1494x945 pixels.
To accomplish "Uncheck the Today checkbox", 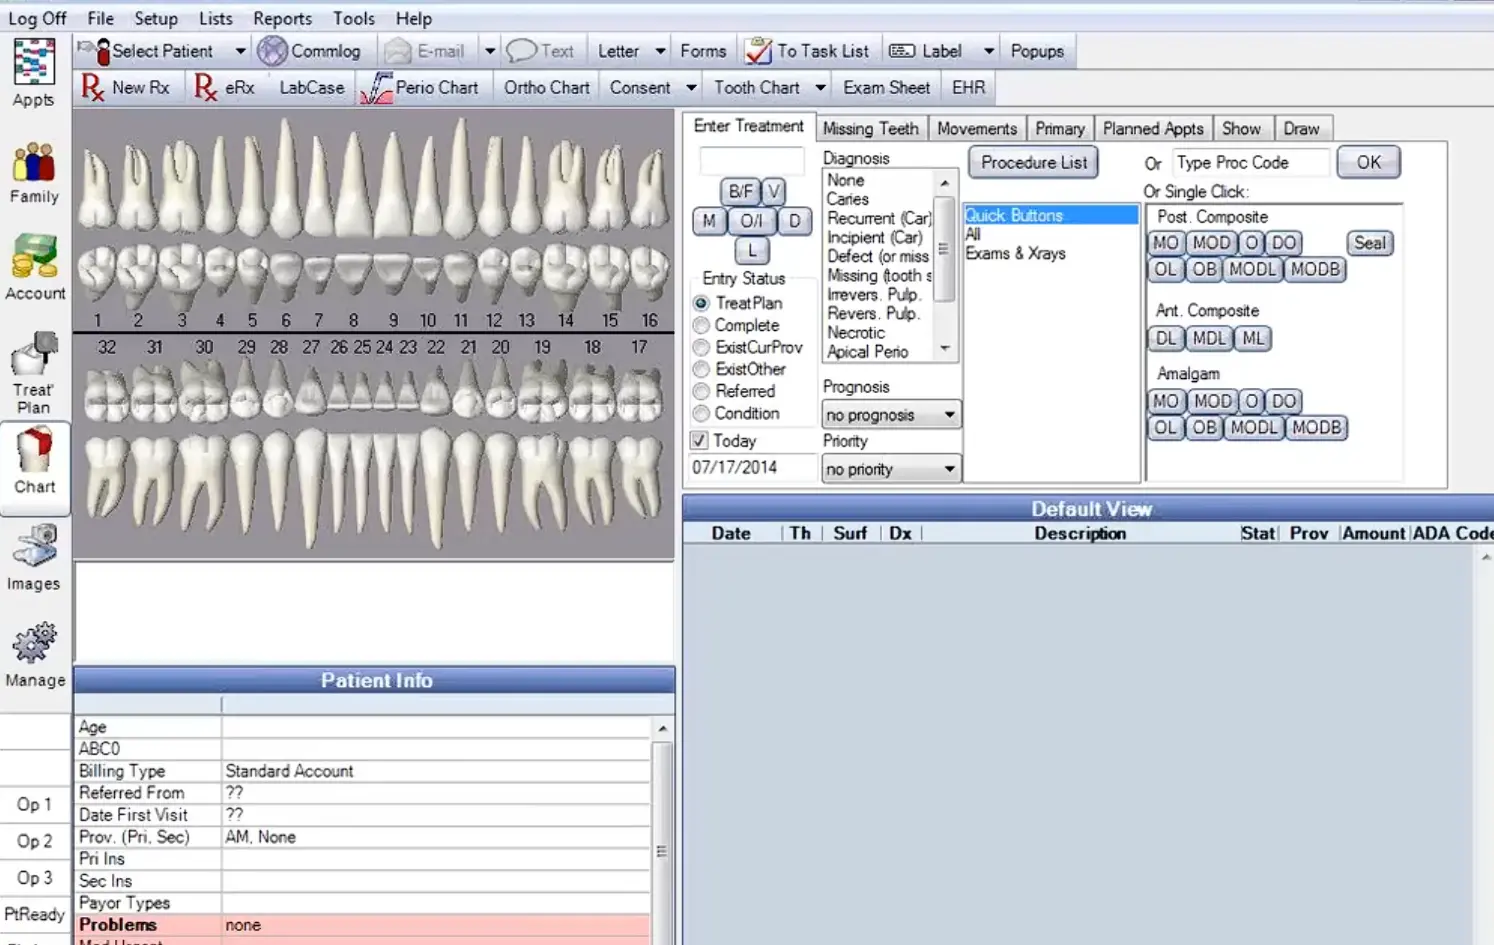I will click(x=698, y=440).
